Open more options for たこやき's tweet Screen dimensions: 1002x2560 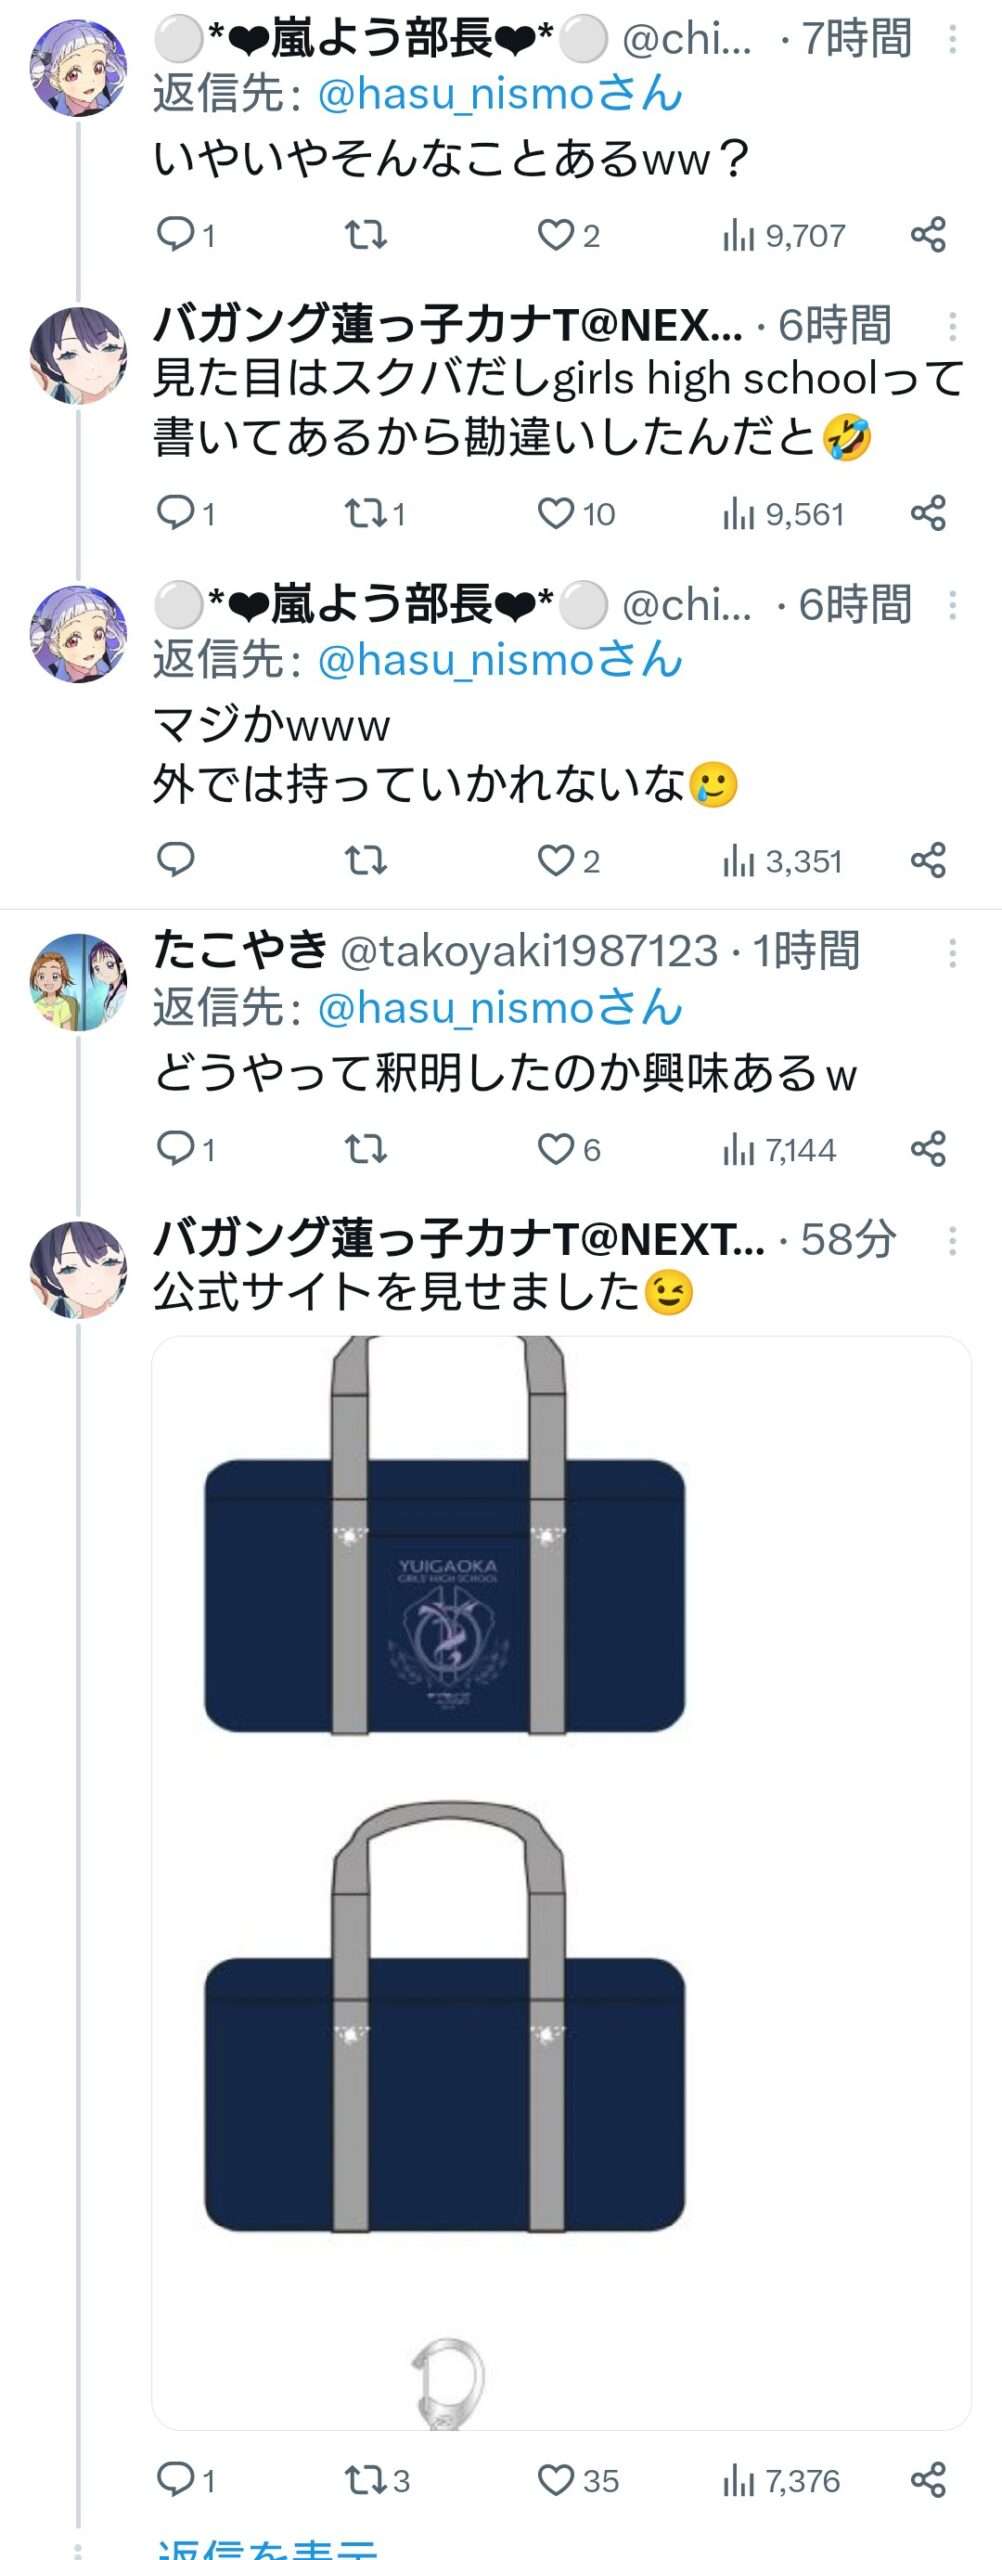952,953
